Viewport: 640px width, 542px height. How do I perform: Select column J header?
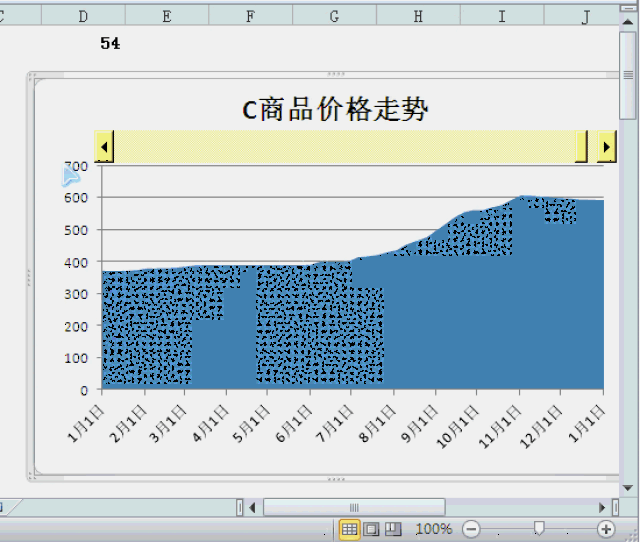(x=582, y=16)
